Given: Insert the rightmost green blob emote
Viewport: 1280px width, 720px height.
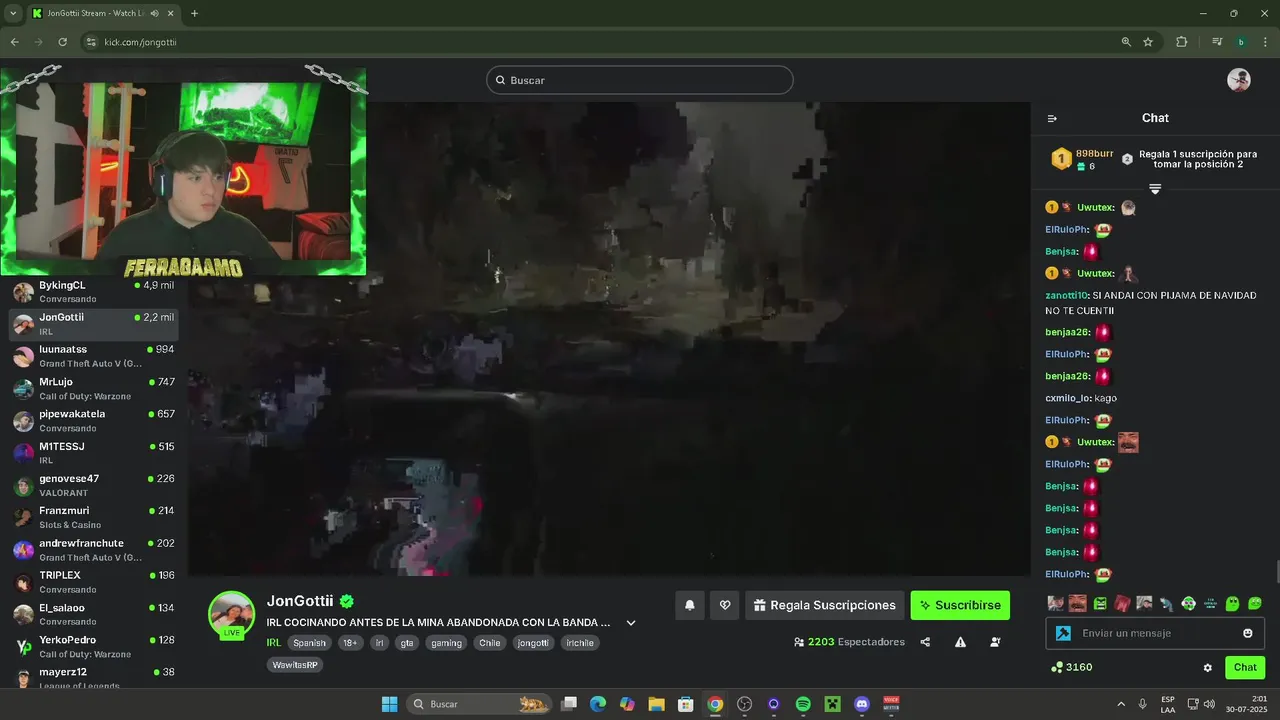Looking at the screenshot, I should point(1255,603).
